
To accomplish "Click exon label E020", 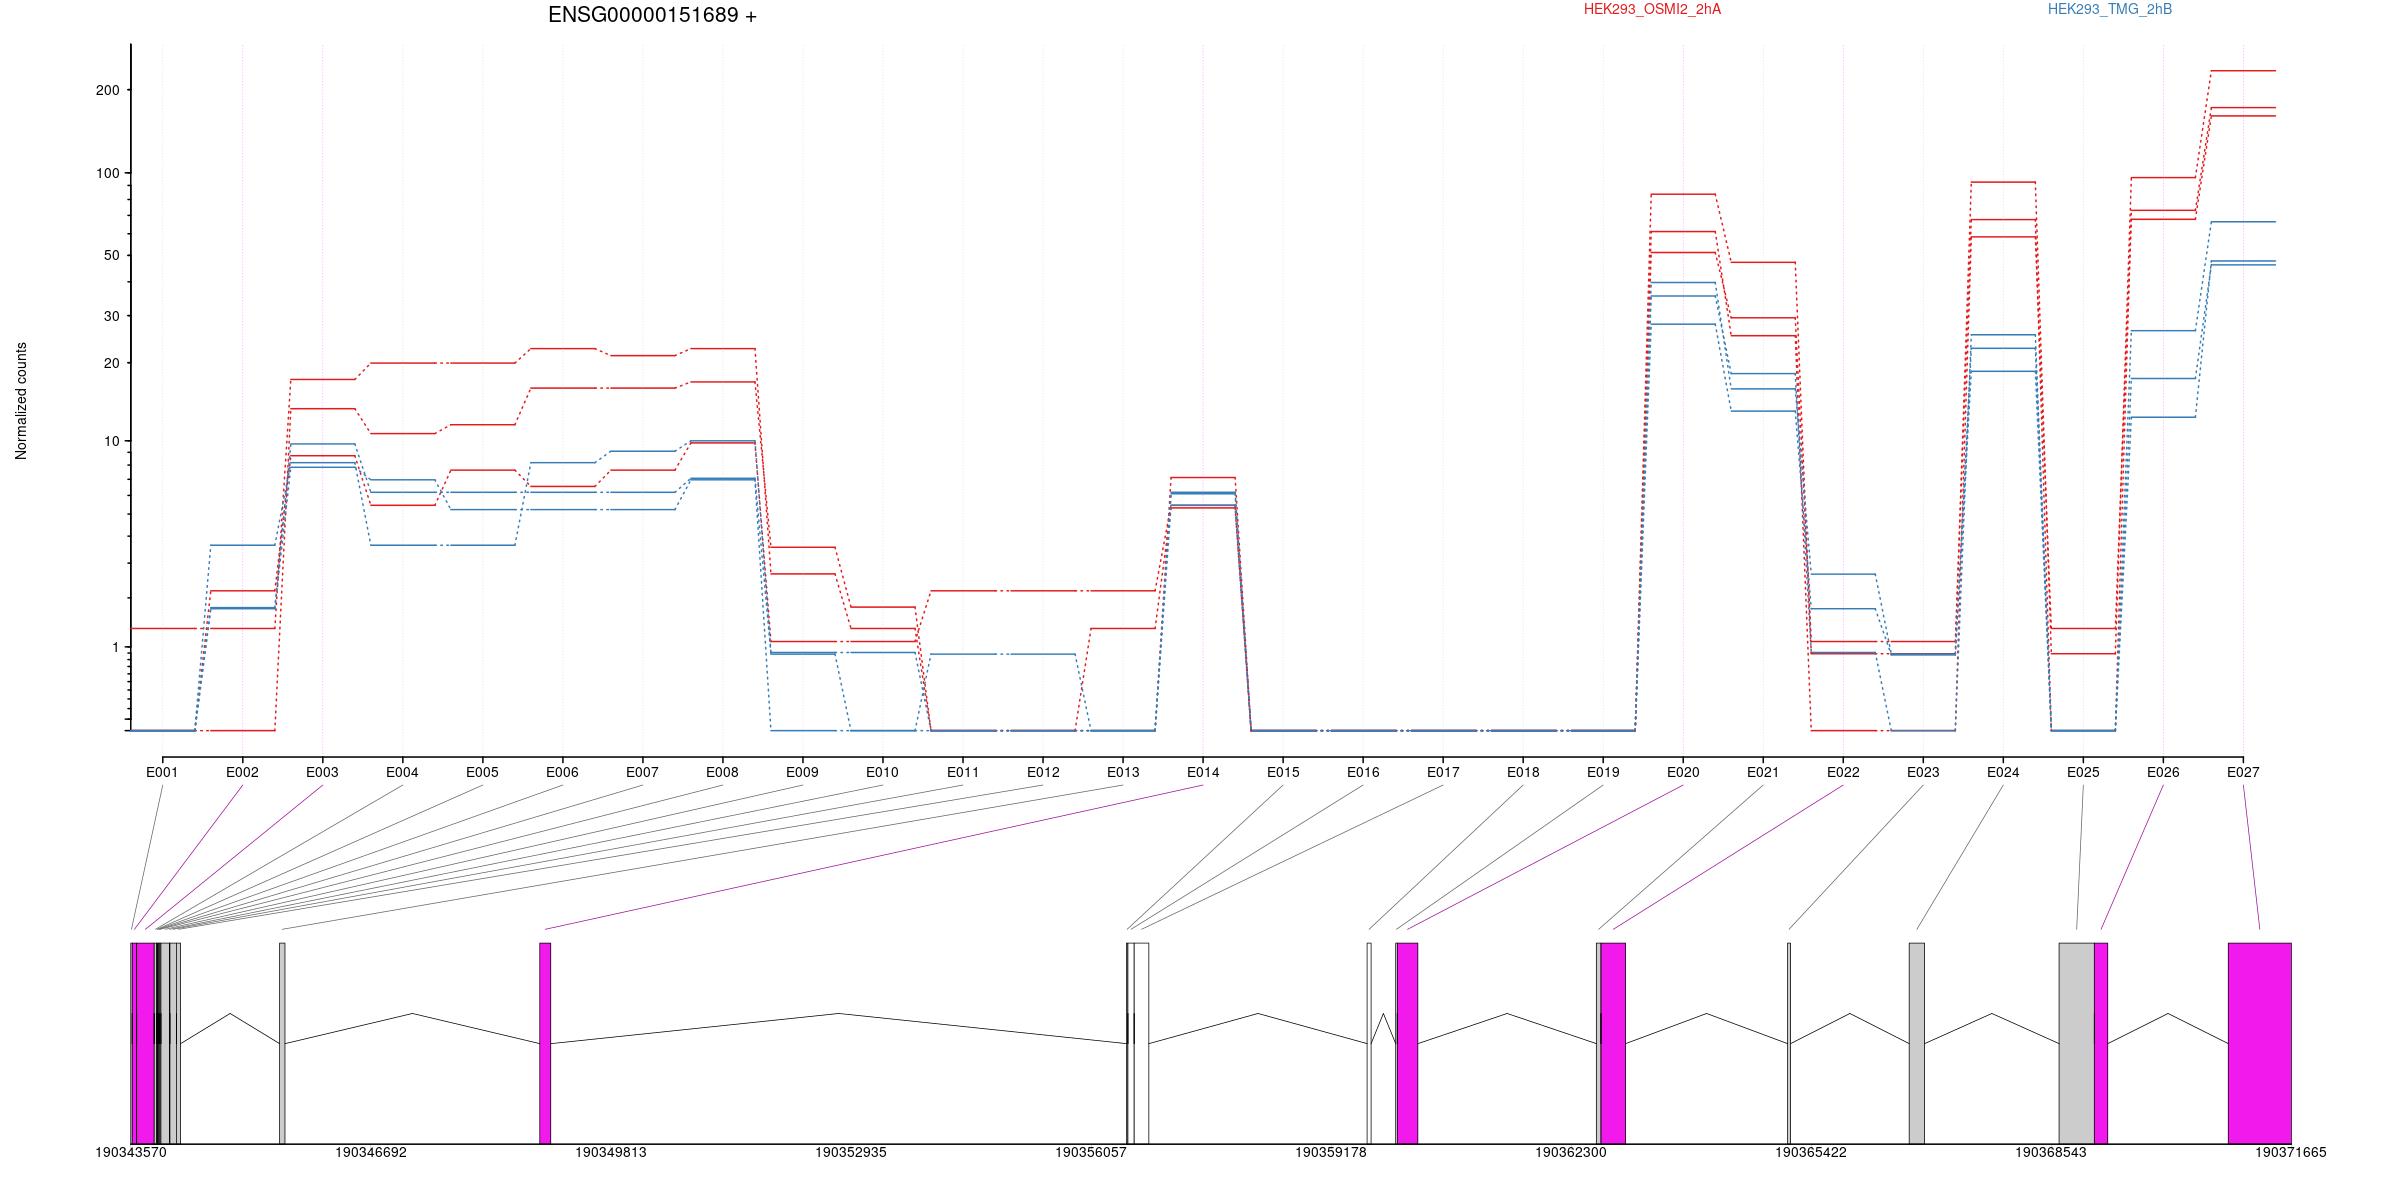I will (x=1683, y=772).
